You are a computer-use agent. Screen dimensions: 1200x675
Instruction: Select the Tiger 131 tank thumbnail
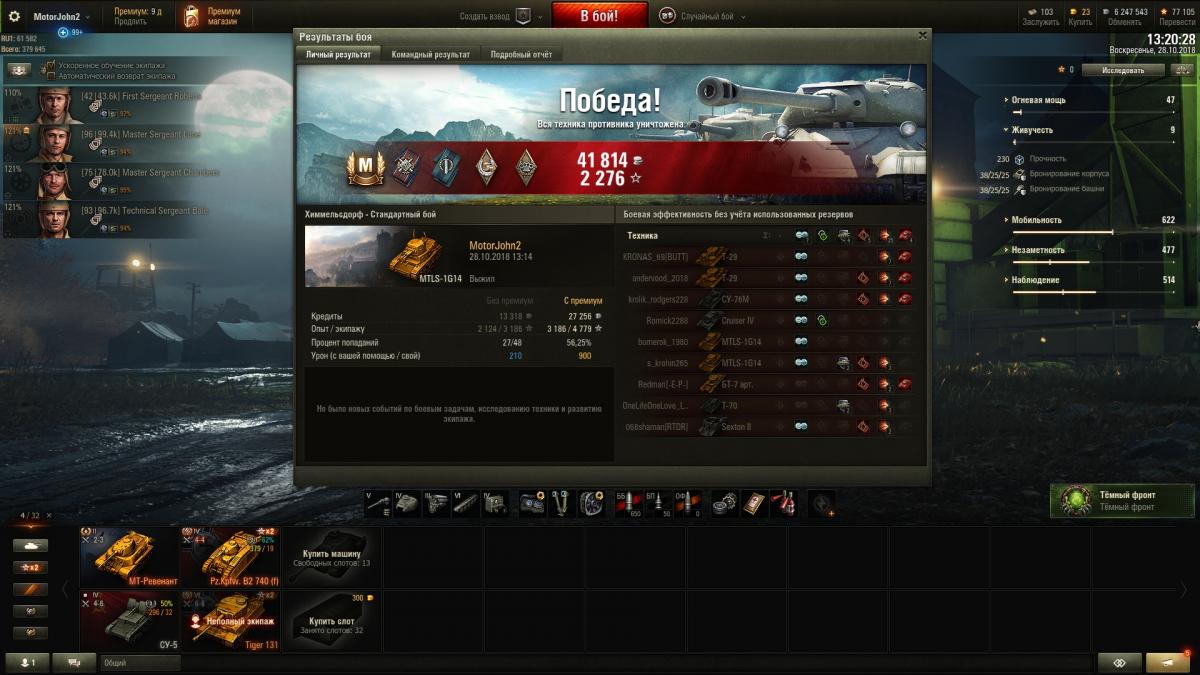pos(230,621)
